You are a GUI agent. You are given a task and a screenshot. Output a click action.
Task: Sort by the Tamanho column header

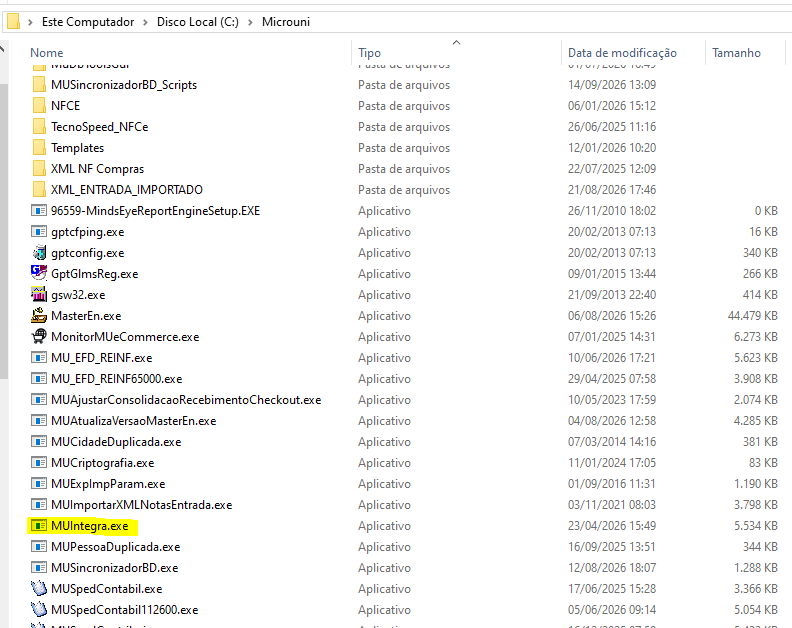(736, 53)
